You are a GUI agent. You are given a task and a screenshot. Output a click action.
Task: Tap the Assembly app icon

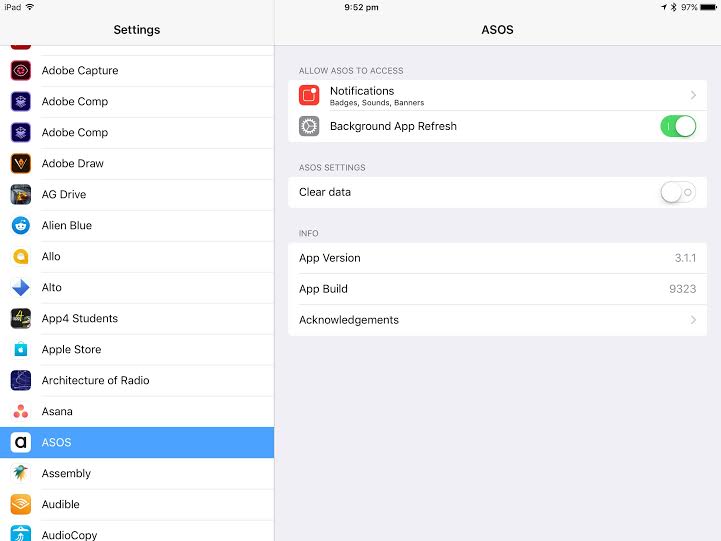(x=21, y=473)
